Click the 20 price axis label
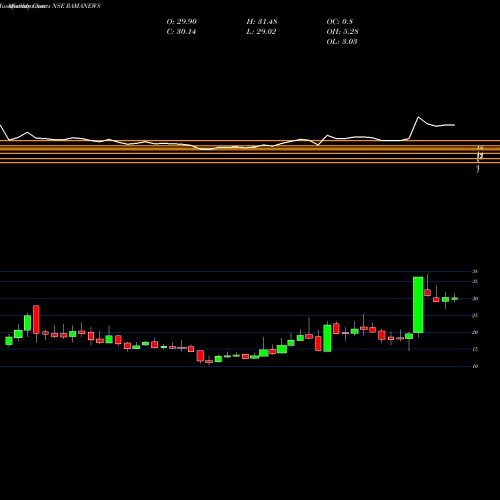 [x=475, y=332]
